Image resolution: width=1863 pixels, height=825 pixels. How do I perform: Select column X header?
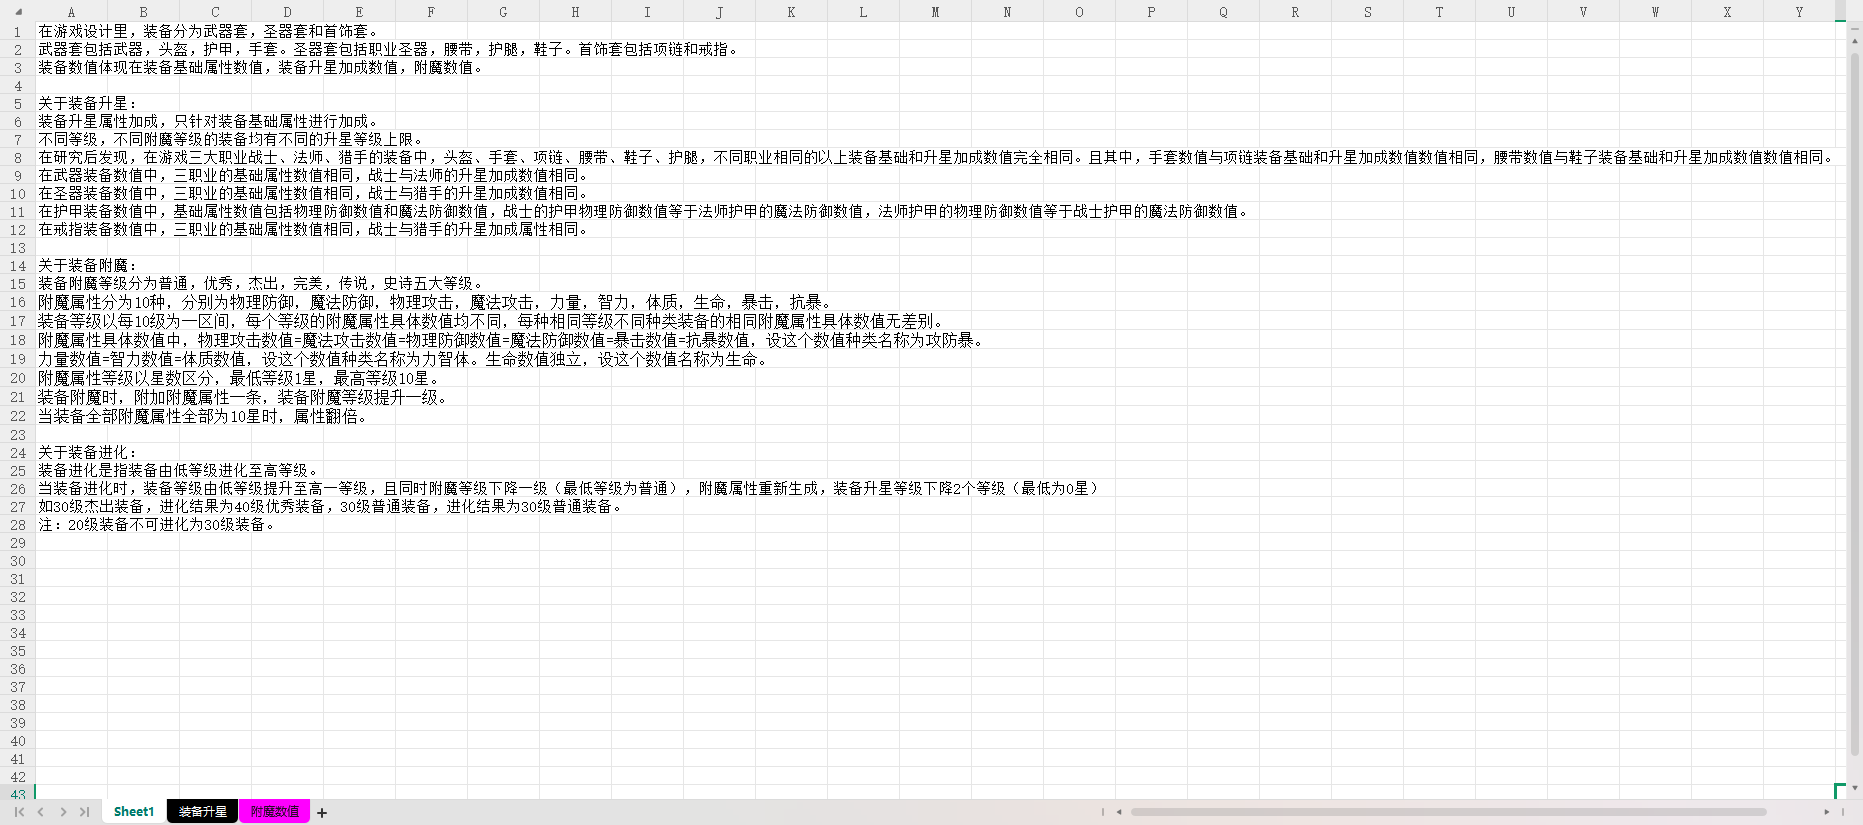pos(1727,12)
